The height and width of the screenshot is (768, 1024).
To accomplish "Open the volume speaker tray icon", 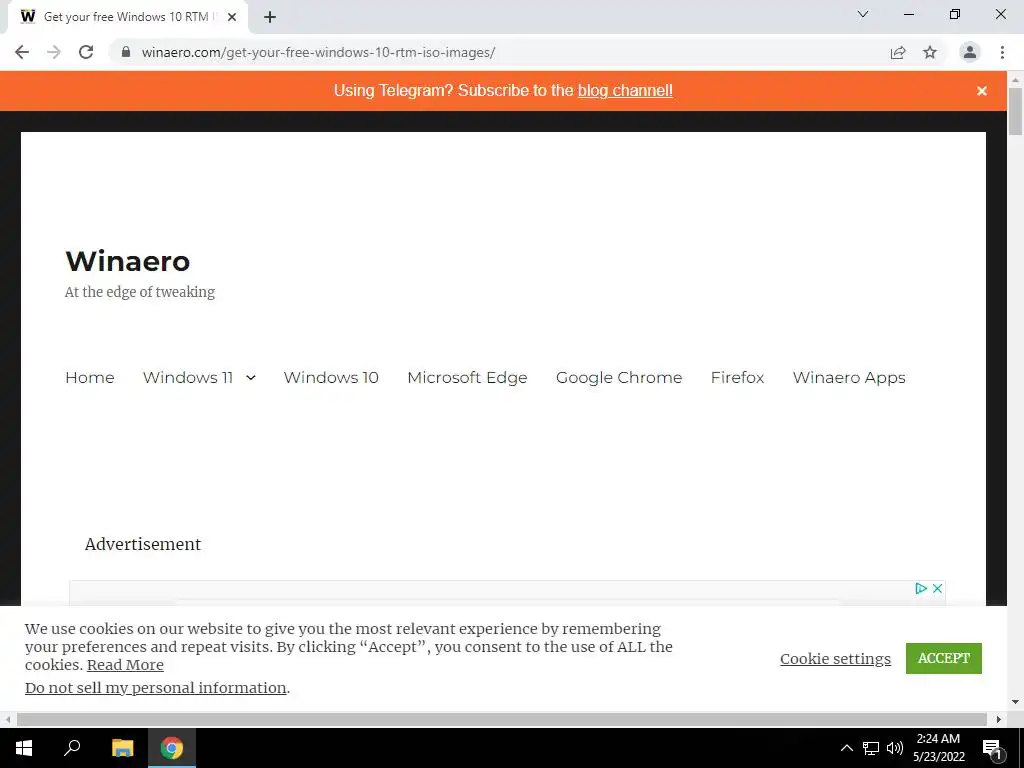I will tap(895, 748).
